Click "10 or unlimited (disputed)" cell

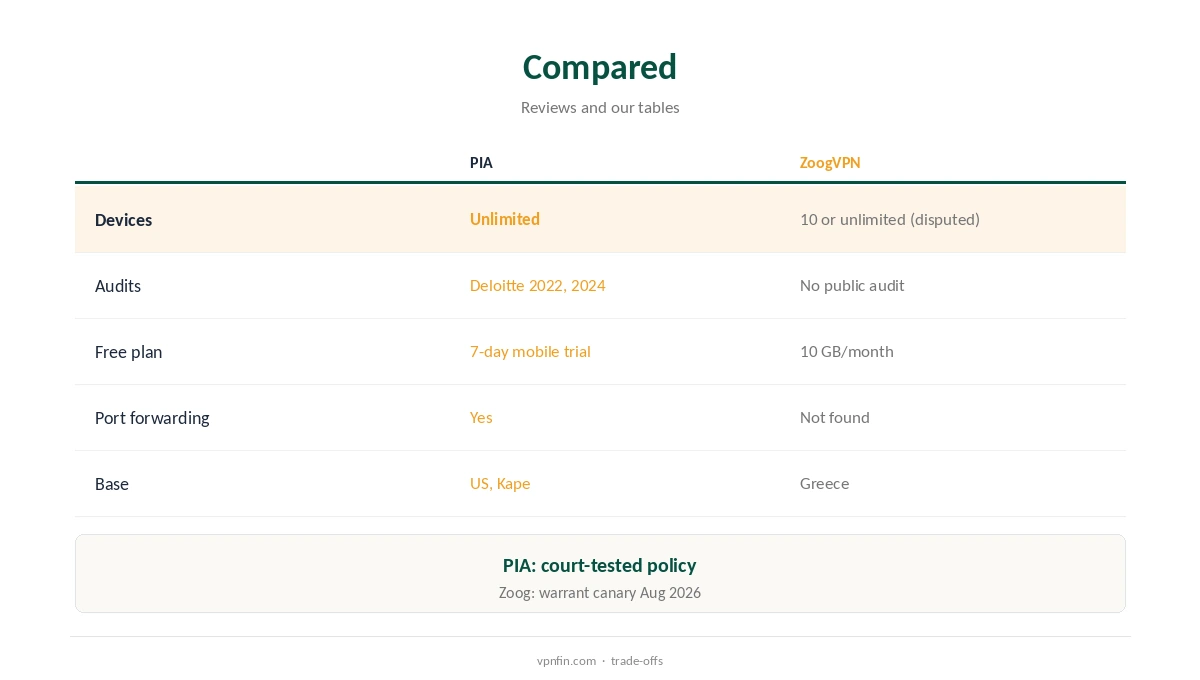(890, 219)
